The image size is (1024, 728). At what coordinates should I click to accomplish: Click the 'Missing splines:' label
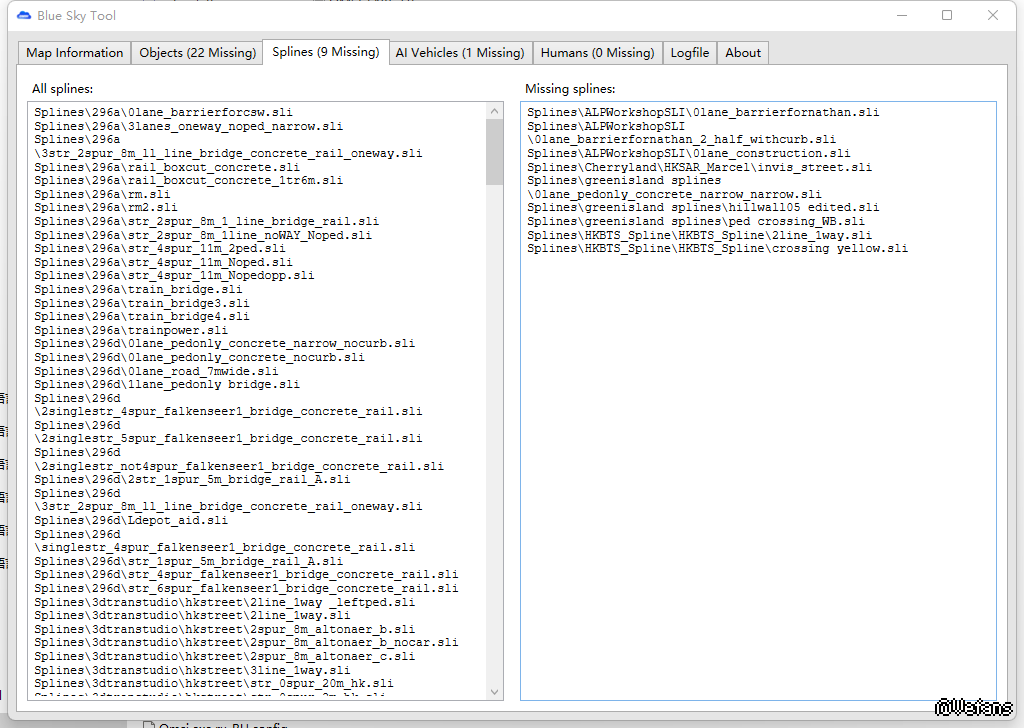pyautogui.click(x=570, y=89)
